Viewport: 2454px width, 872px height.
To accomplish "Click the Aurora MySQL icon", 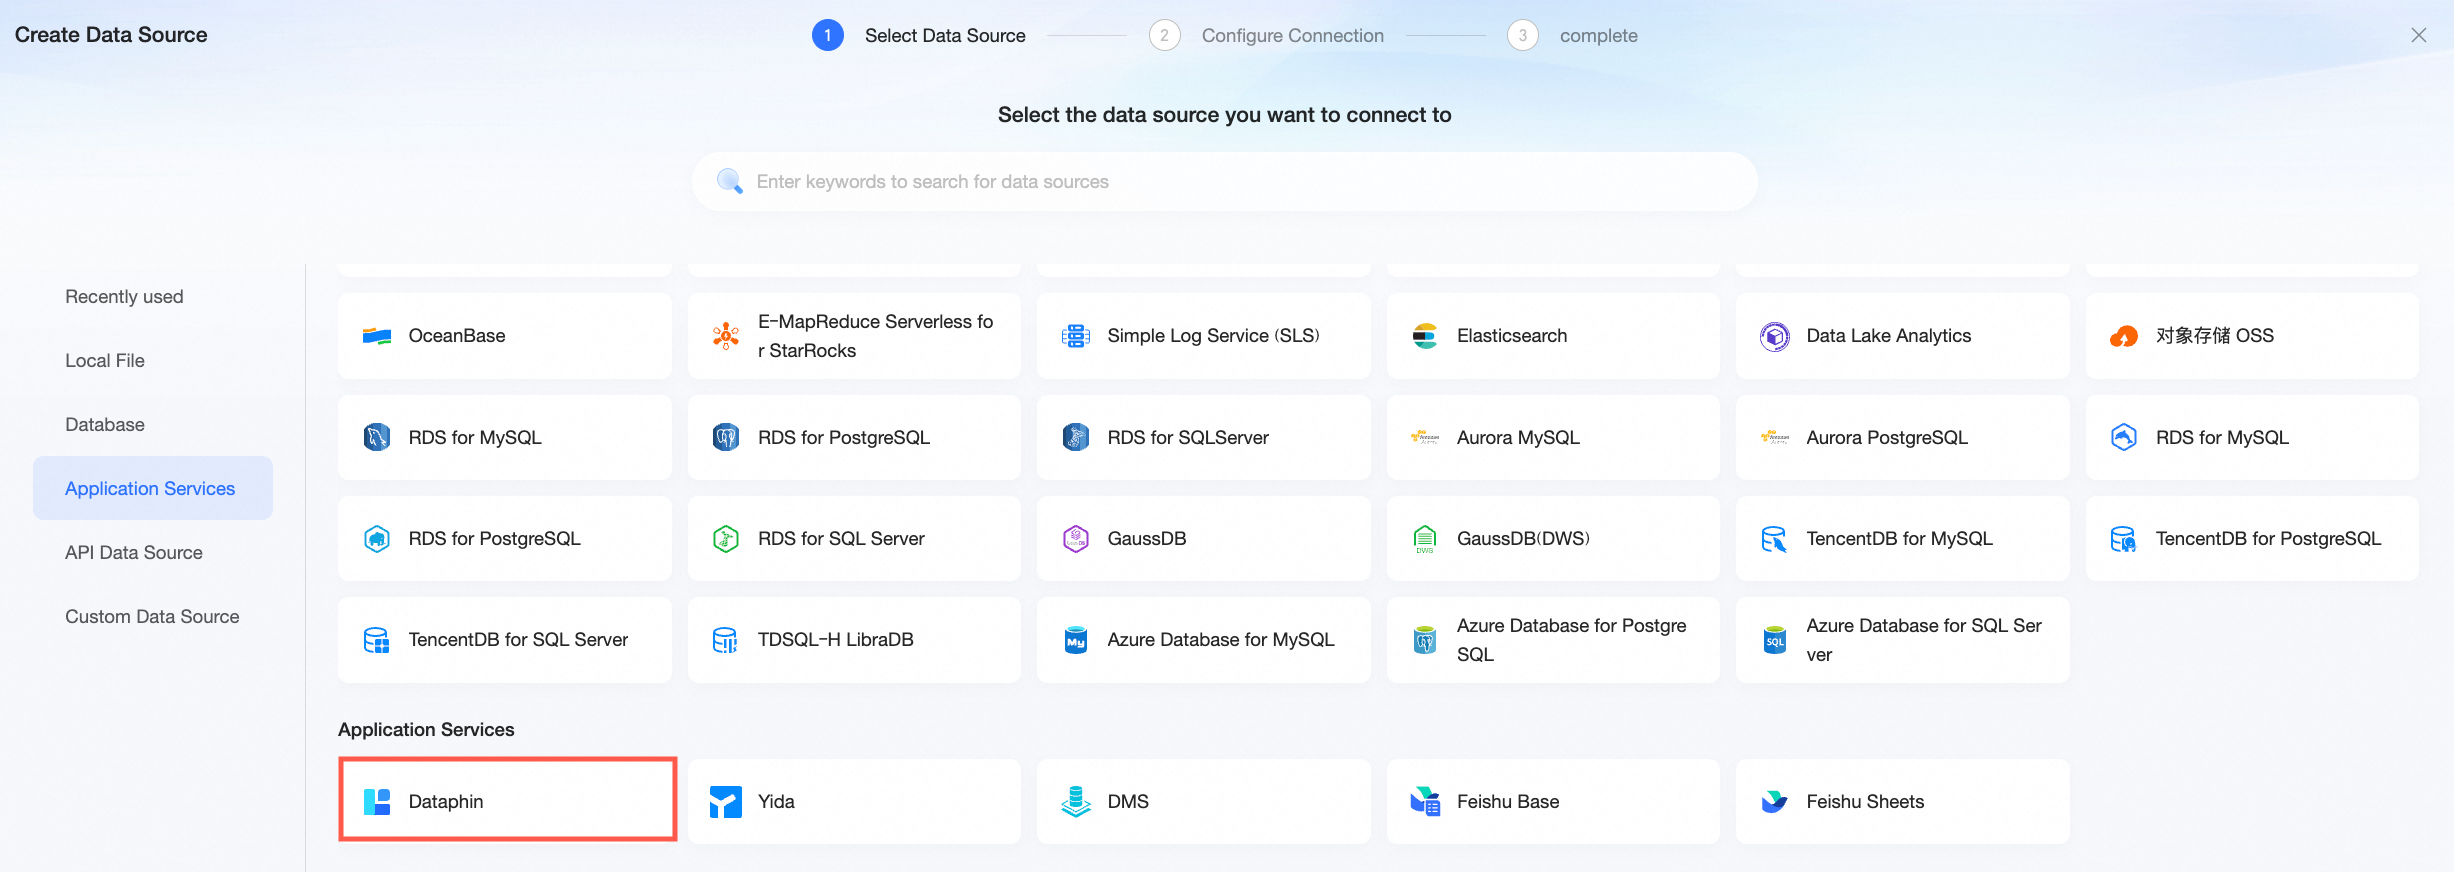I will point(1425,437).
